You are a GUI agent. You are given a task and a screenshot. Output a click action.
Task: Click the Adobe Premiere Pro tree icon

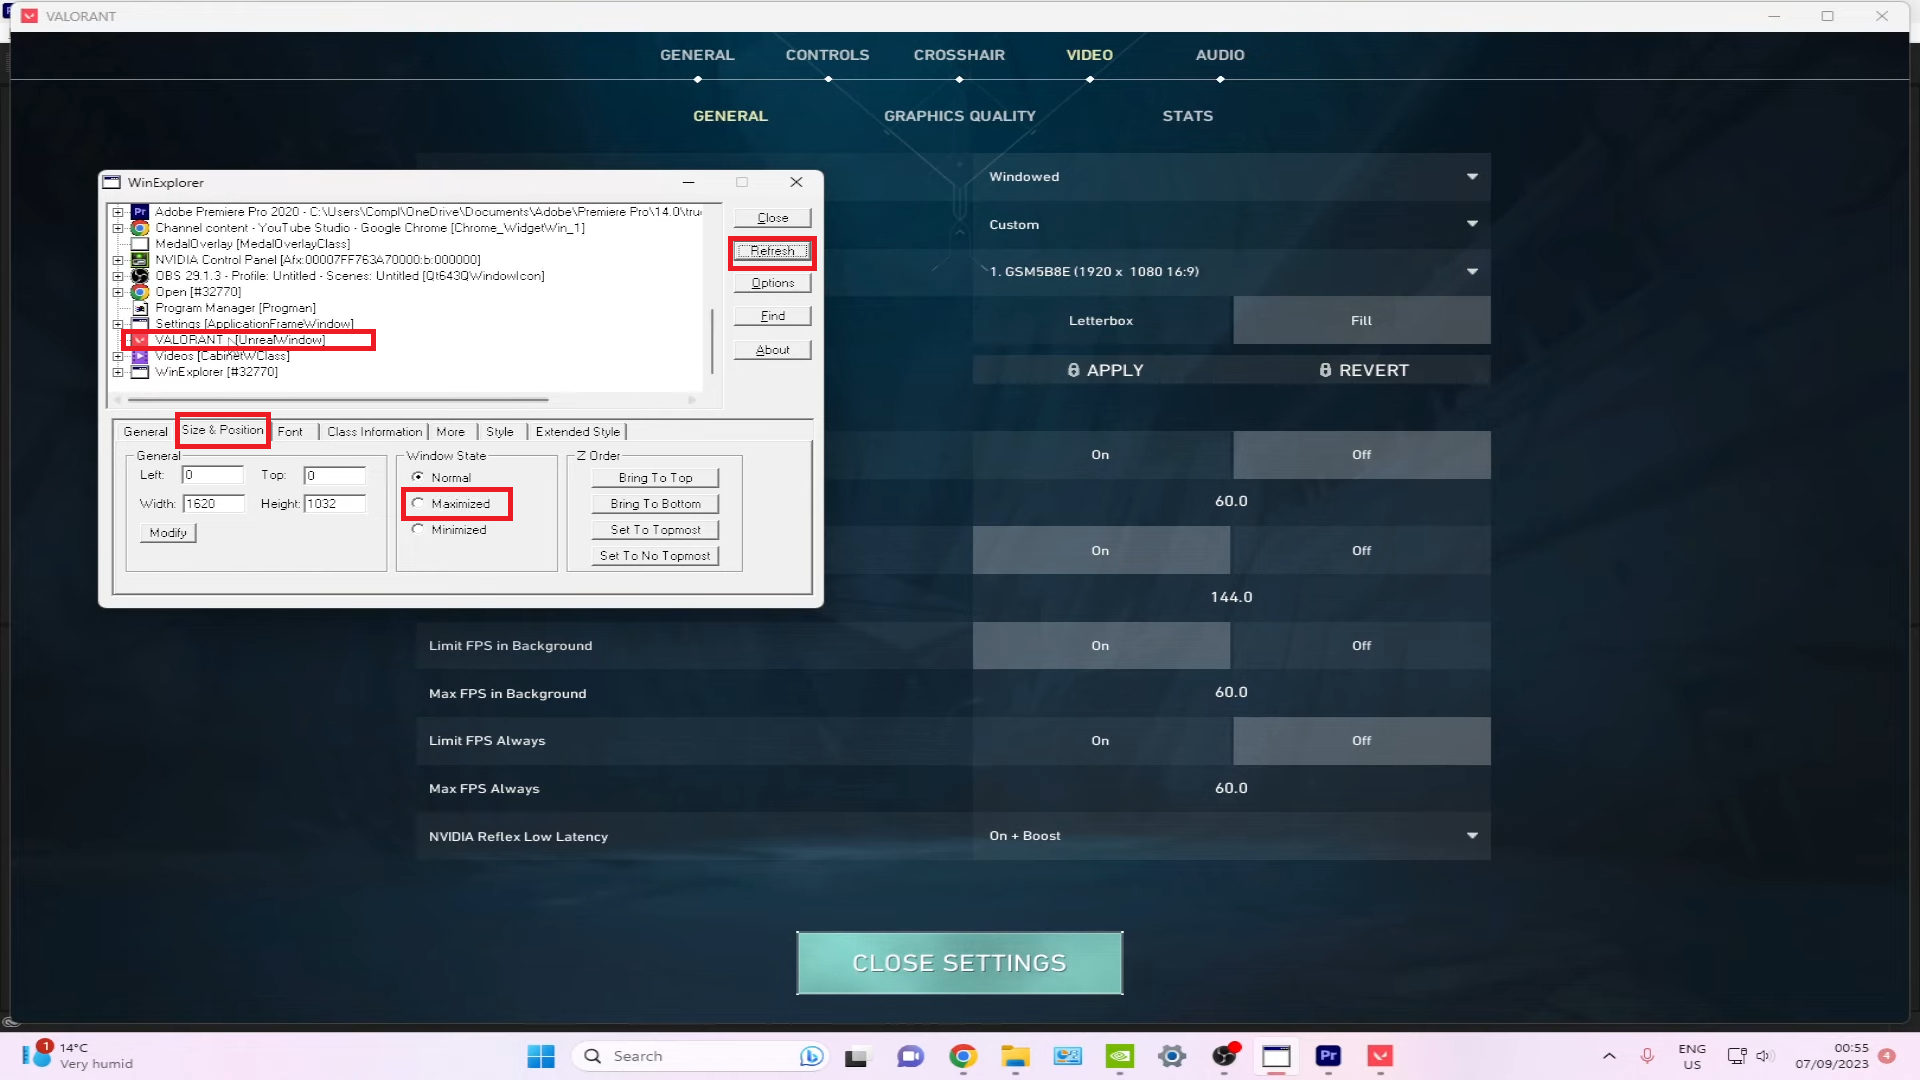(140, 212)
